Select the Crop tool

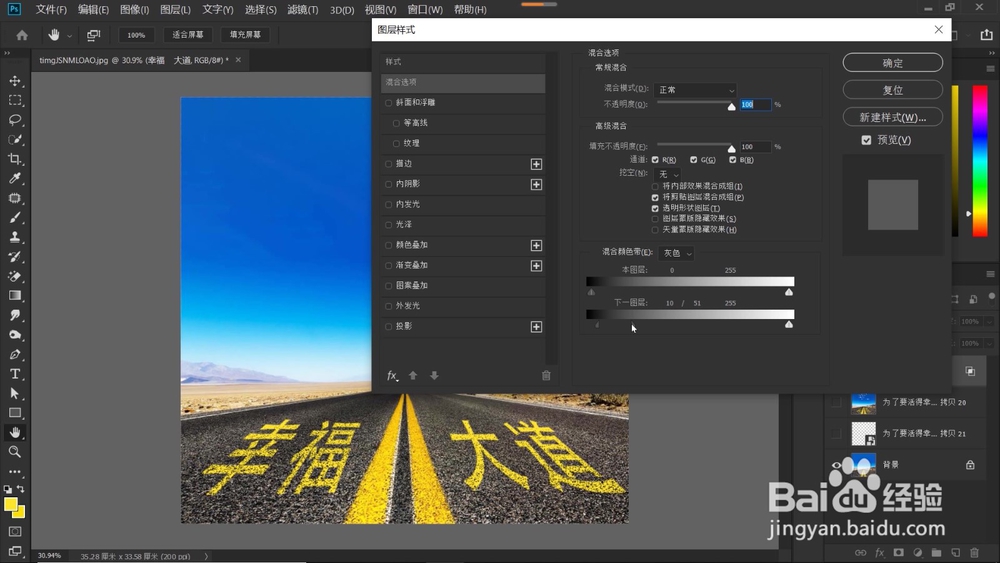tap(15, 159)
